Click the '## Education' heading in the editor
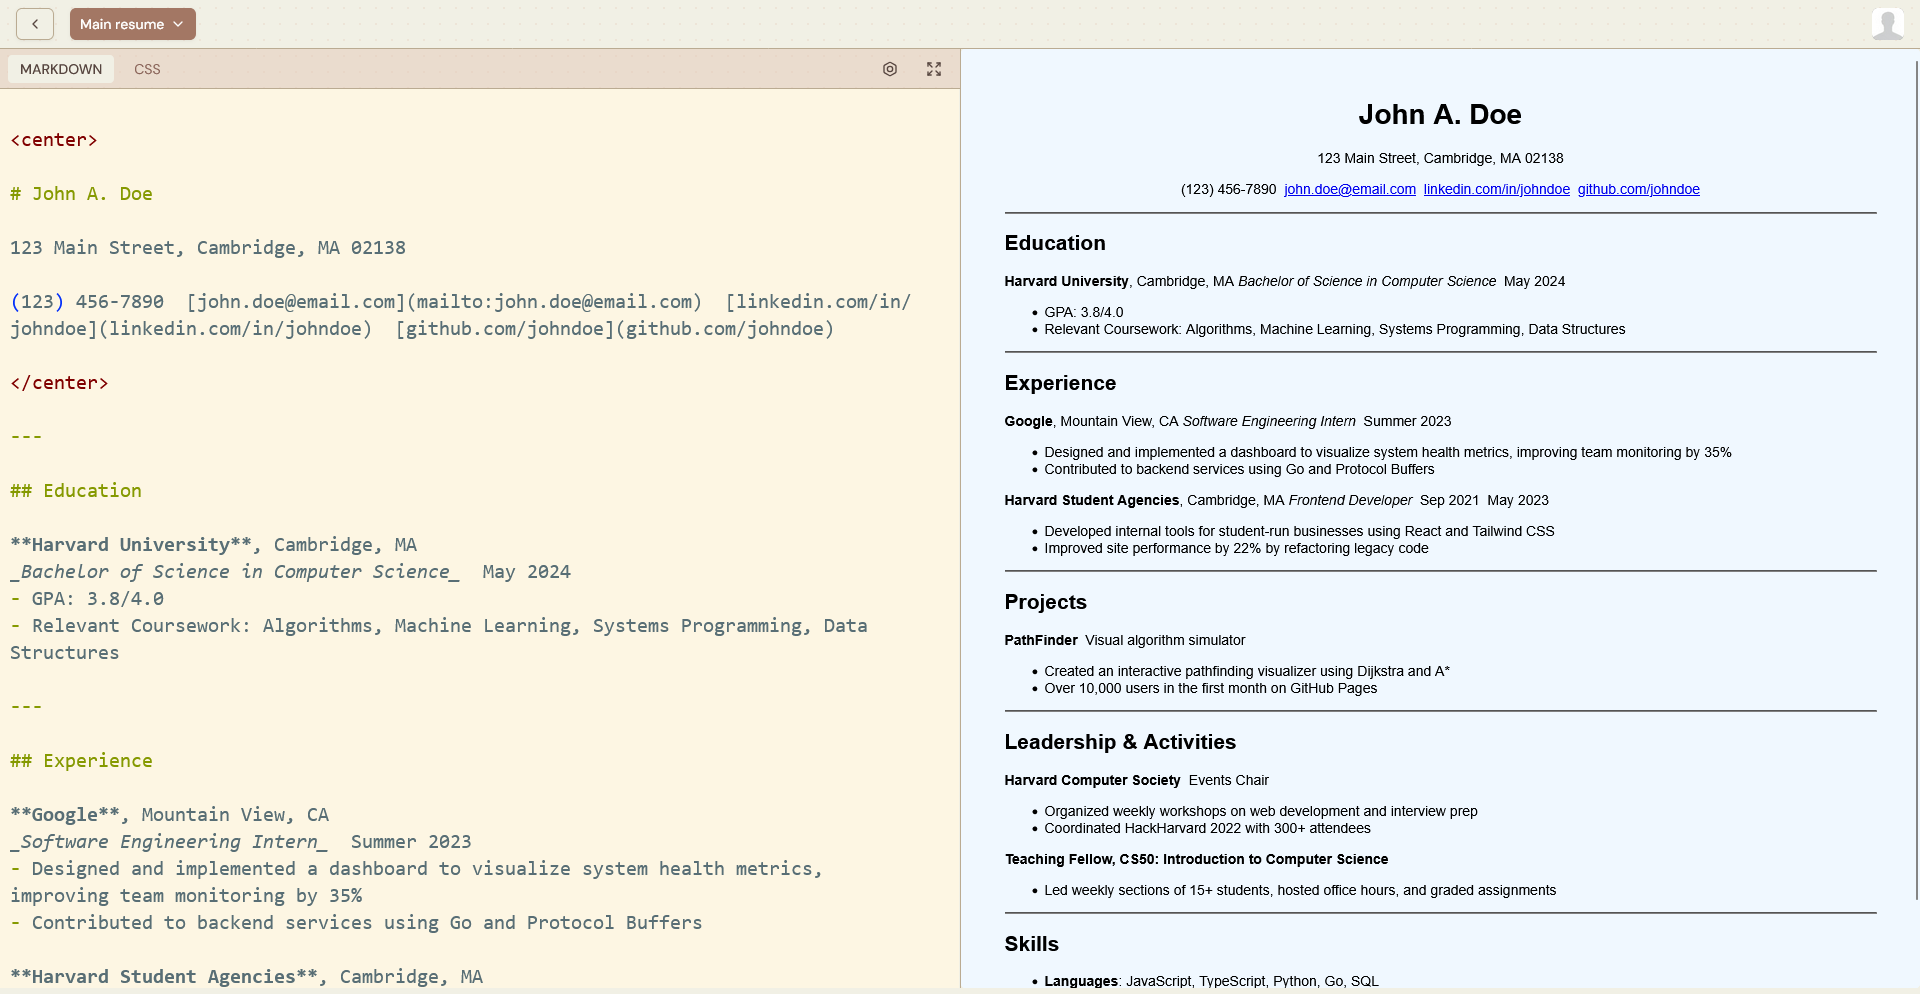 click(x=75, y=490)
